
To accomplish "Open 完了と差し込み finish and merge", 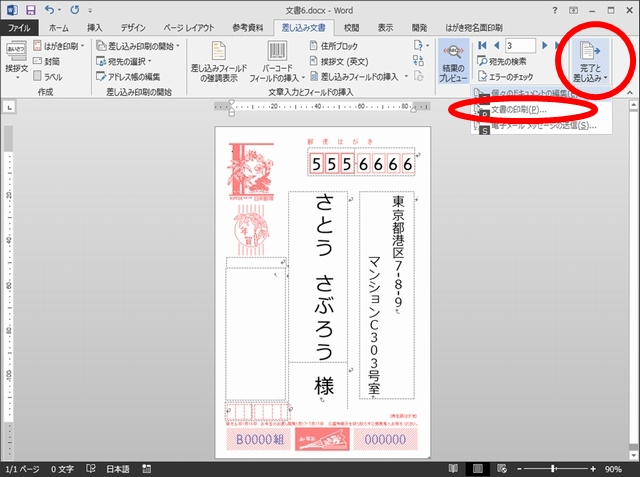I will coord(590,62).
